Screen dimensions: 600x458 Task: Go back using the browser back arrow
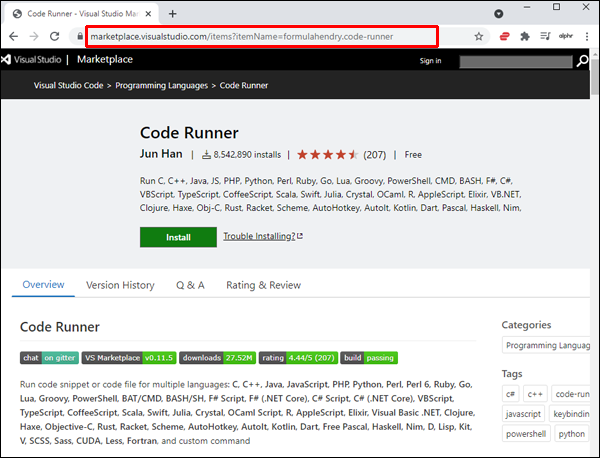13,36
